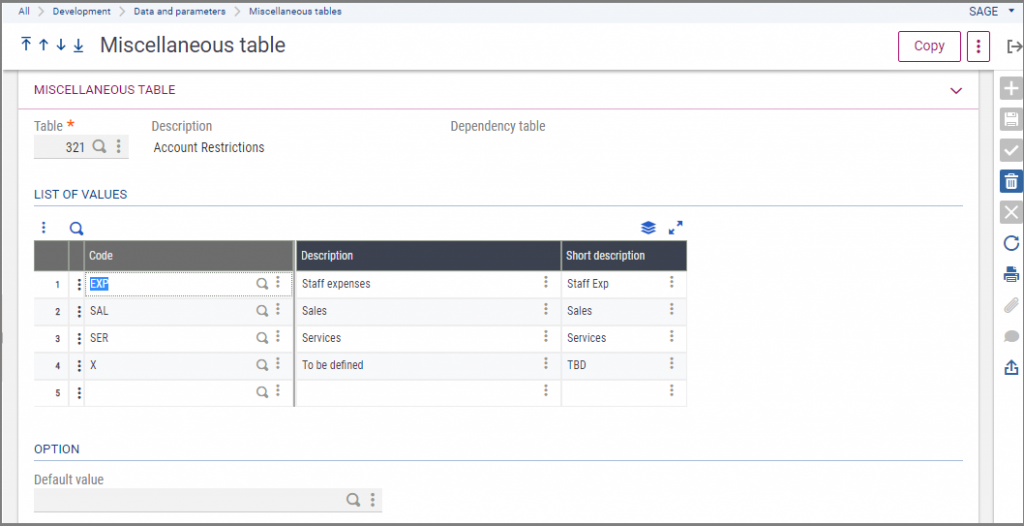Navigate to All breadcrumb

tap(24, 11)
